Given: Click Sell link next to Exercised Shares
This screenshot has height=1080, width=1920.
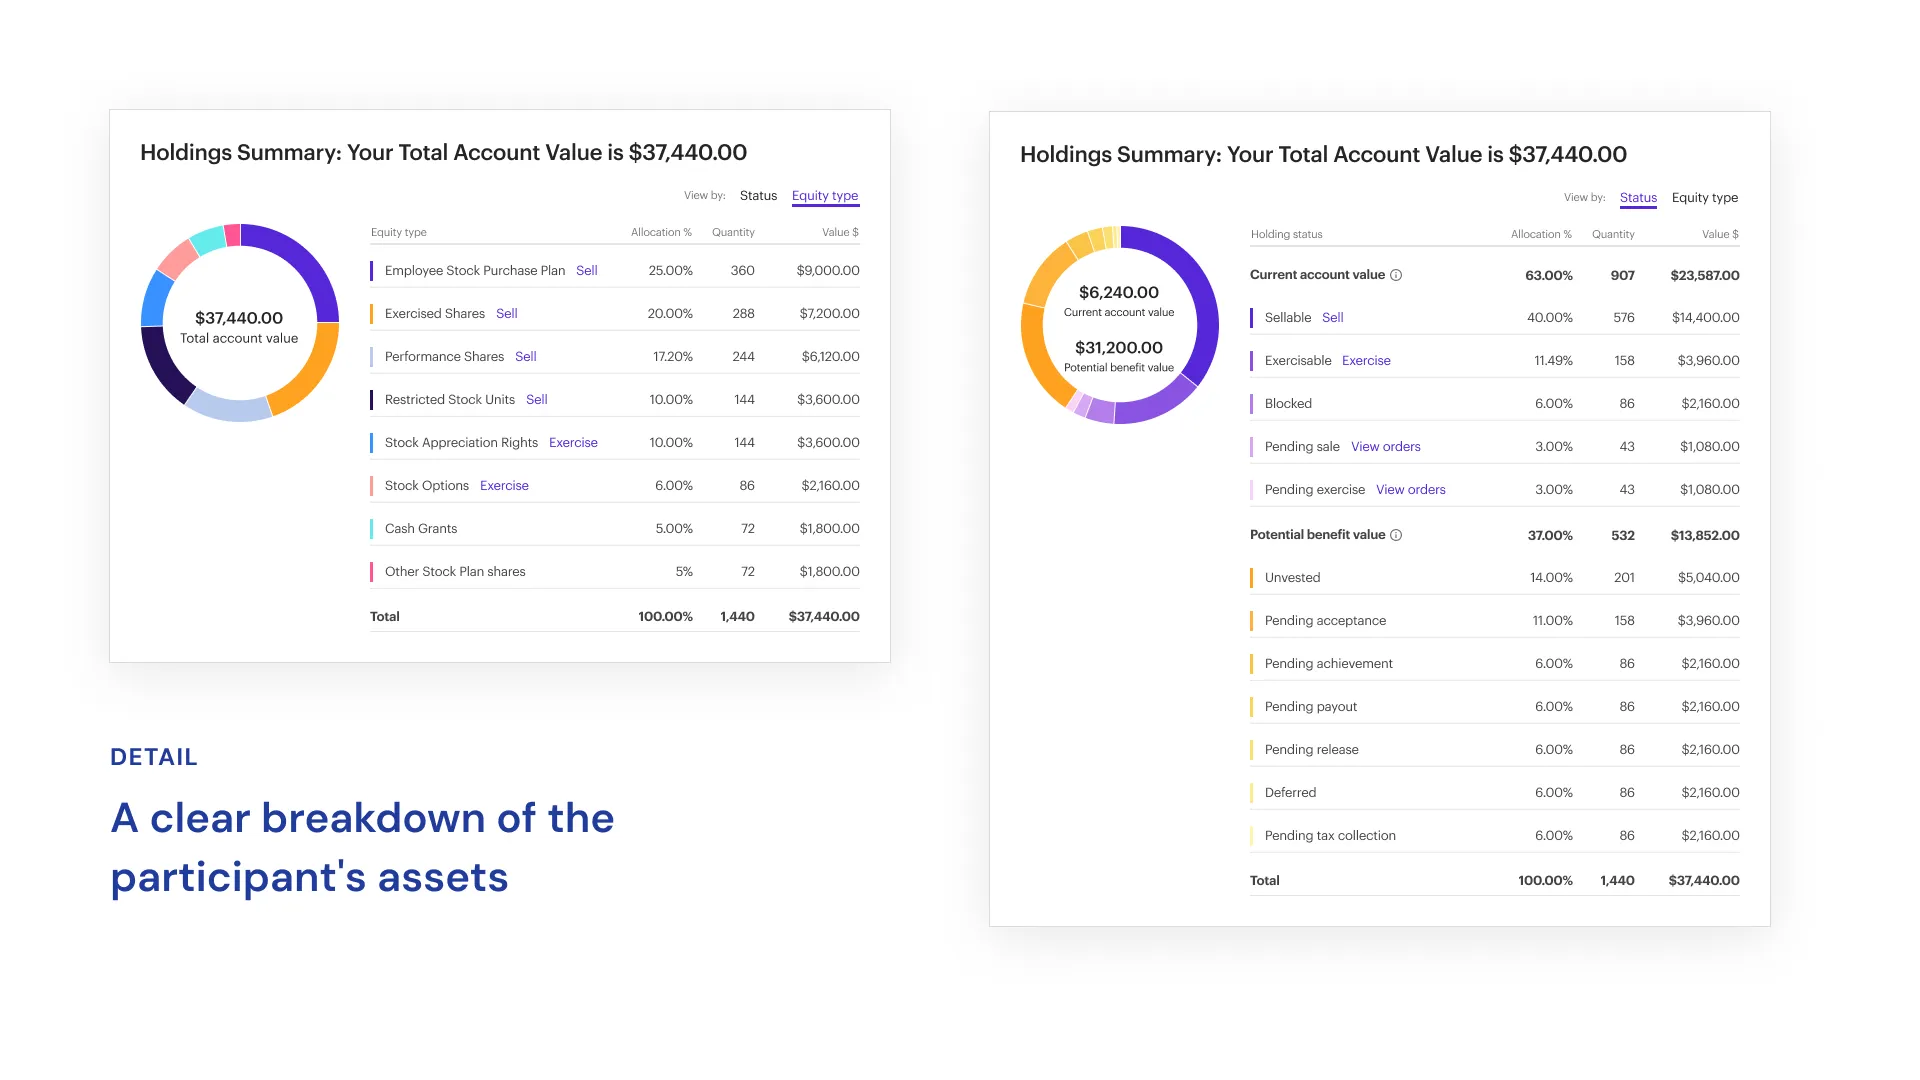Looking at the screenshot, I should point(506,314).
